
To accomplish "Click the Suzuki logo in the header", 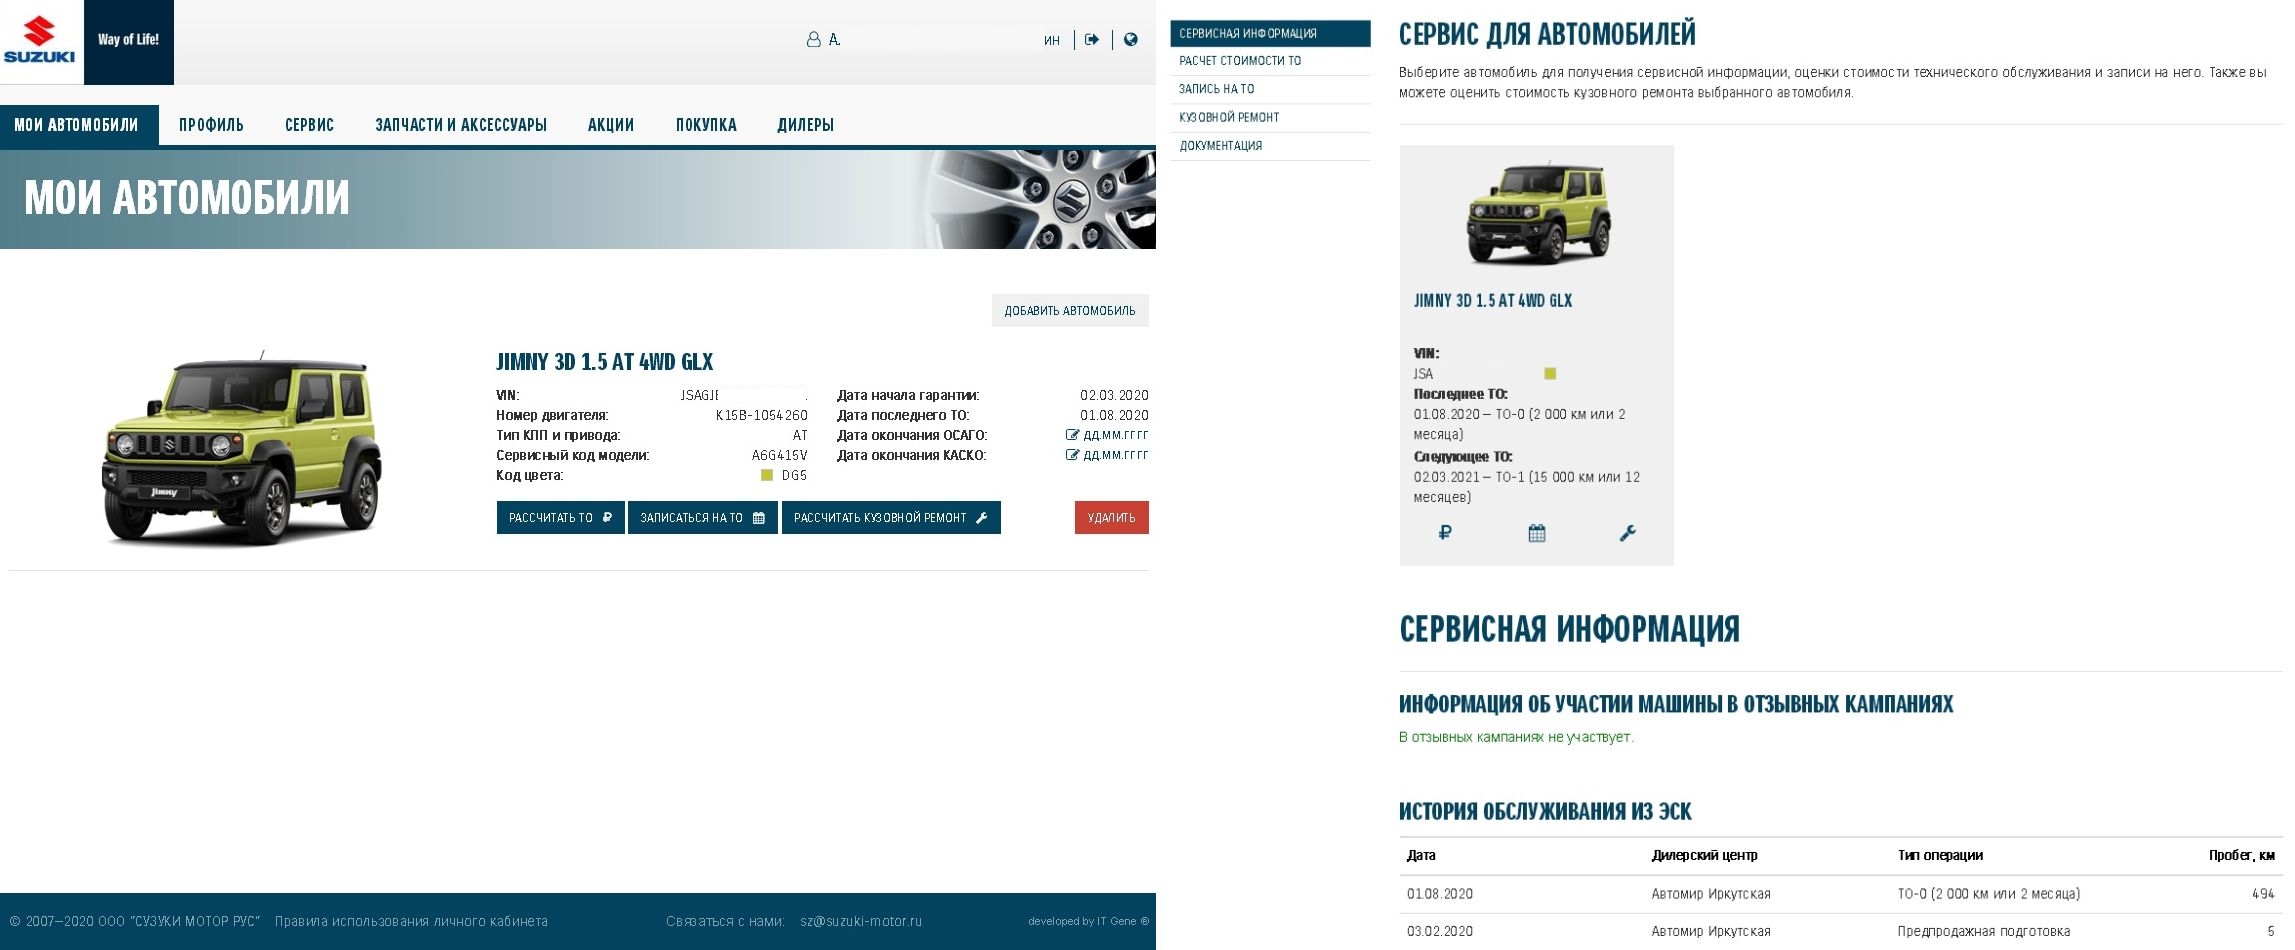I will (x=41, y=41).
